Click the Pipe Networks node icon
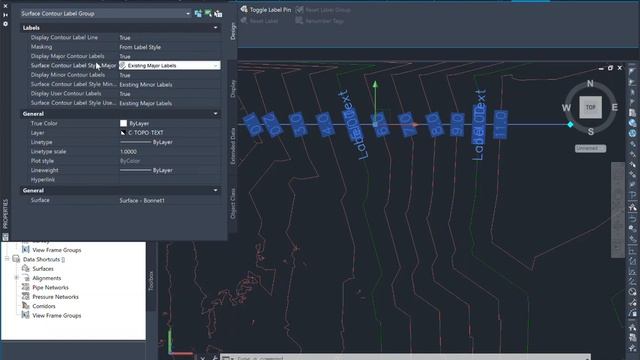Screen dimensions: 640x360 26,287
